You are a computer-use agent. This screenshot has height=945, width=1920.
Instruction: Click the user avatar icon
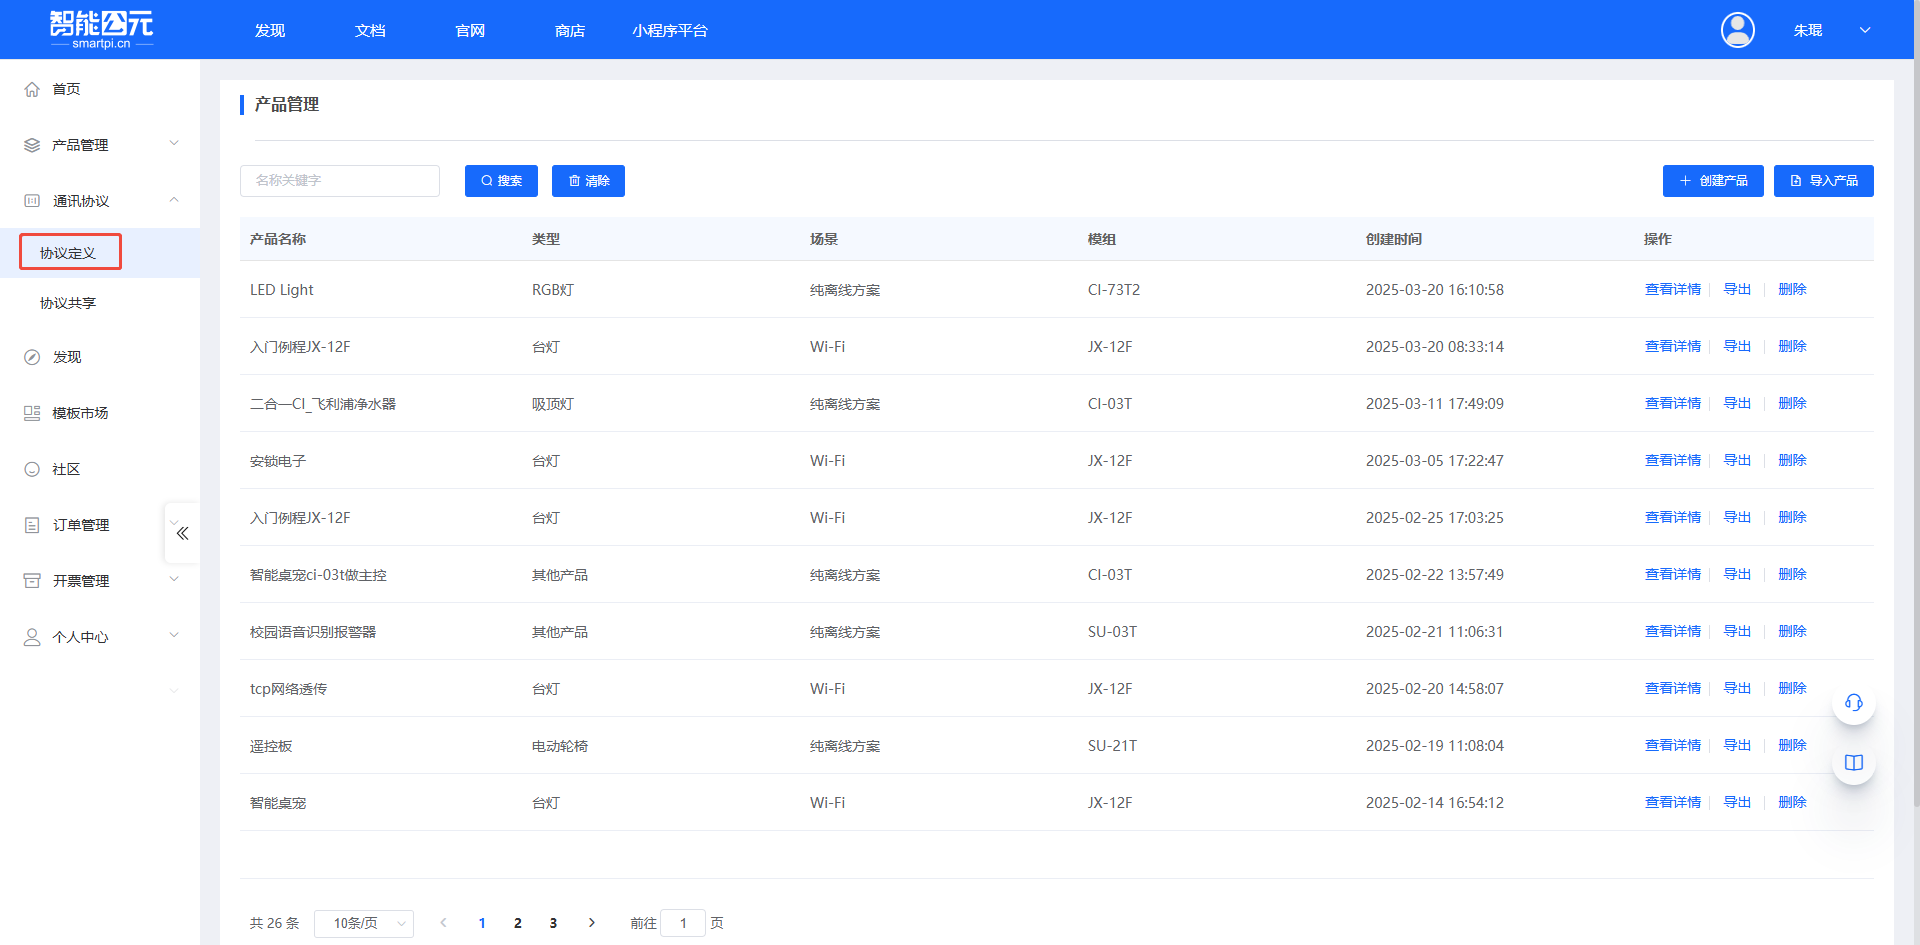coord(1737,30)
